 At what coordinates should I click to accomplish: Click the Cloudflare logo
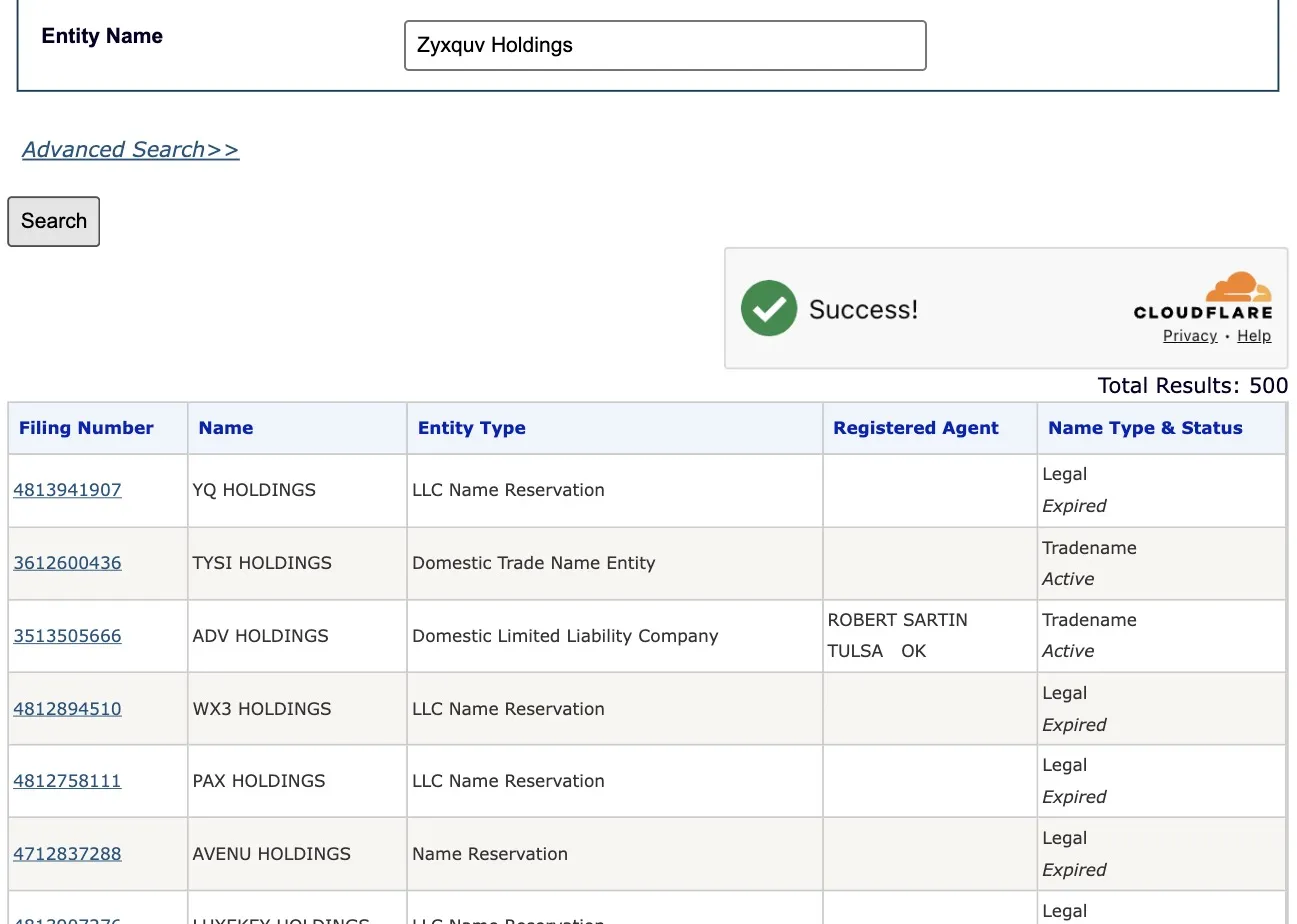point(1202,296)
